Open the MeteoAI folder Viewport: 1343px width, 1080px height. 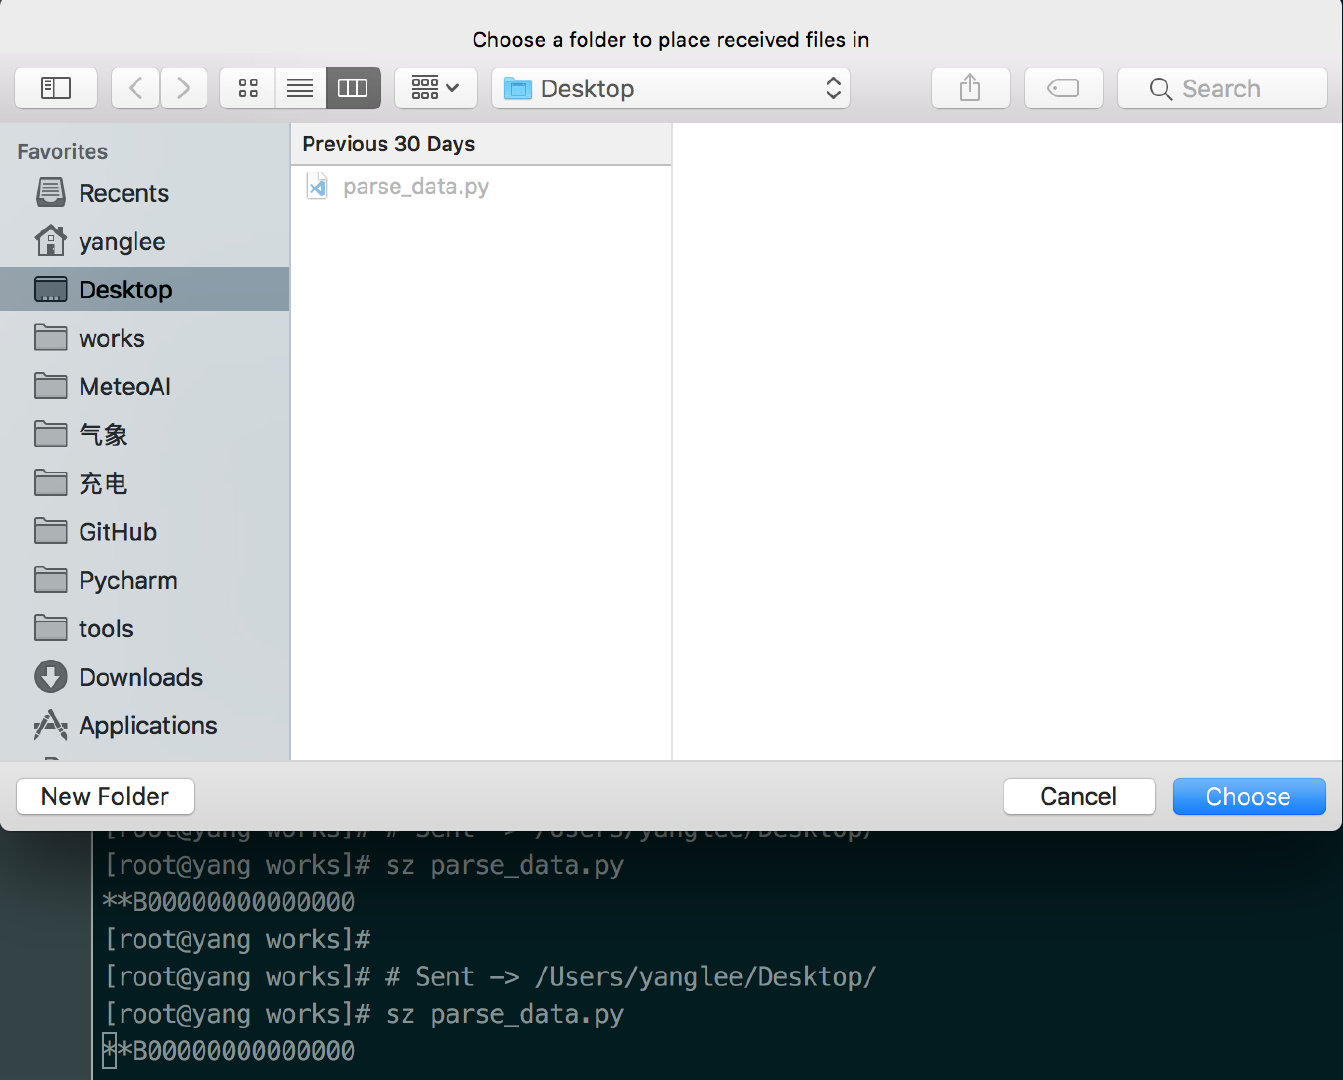tap(124, 387)
